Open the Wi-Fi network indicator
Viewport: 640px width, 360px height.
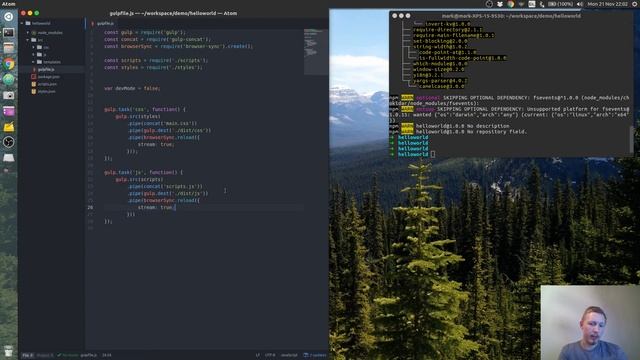pyautogui.click(x=521, y=4)
